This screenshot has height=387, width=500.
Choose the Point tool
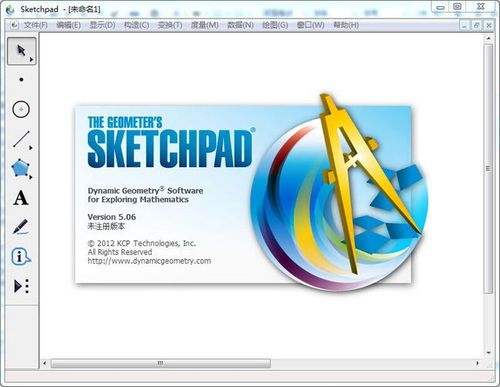(22, 80)
